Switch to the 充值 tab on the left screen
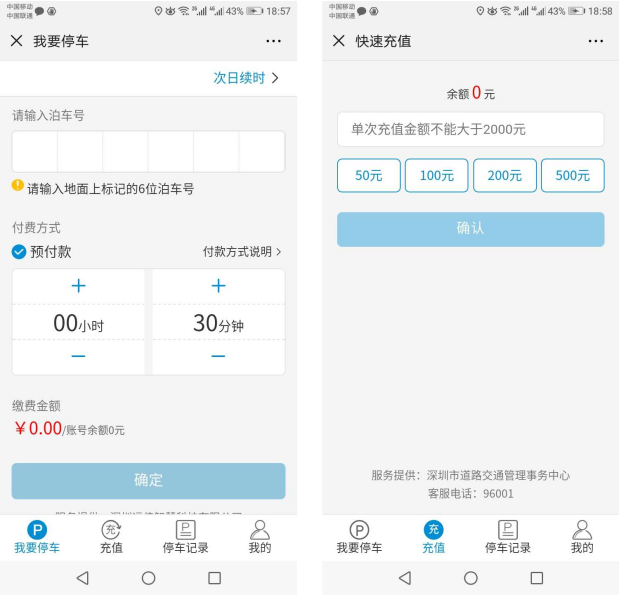The image size is (619, 595). pyautogui.click(x=111, y=537)
